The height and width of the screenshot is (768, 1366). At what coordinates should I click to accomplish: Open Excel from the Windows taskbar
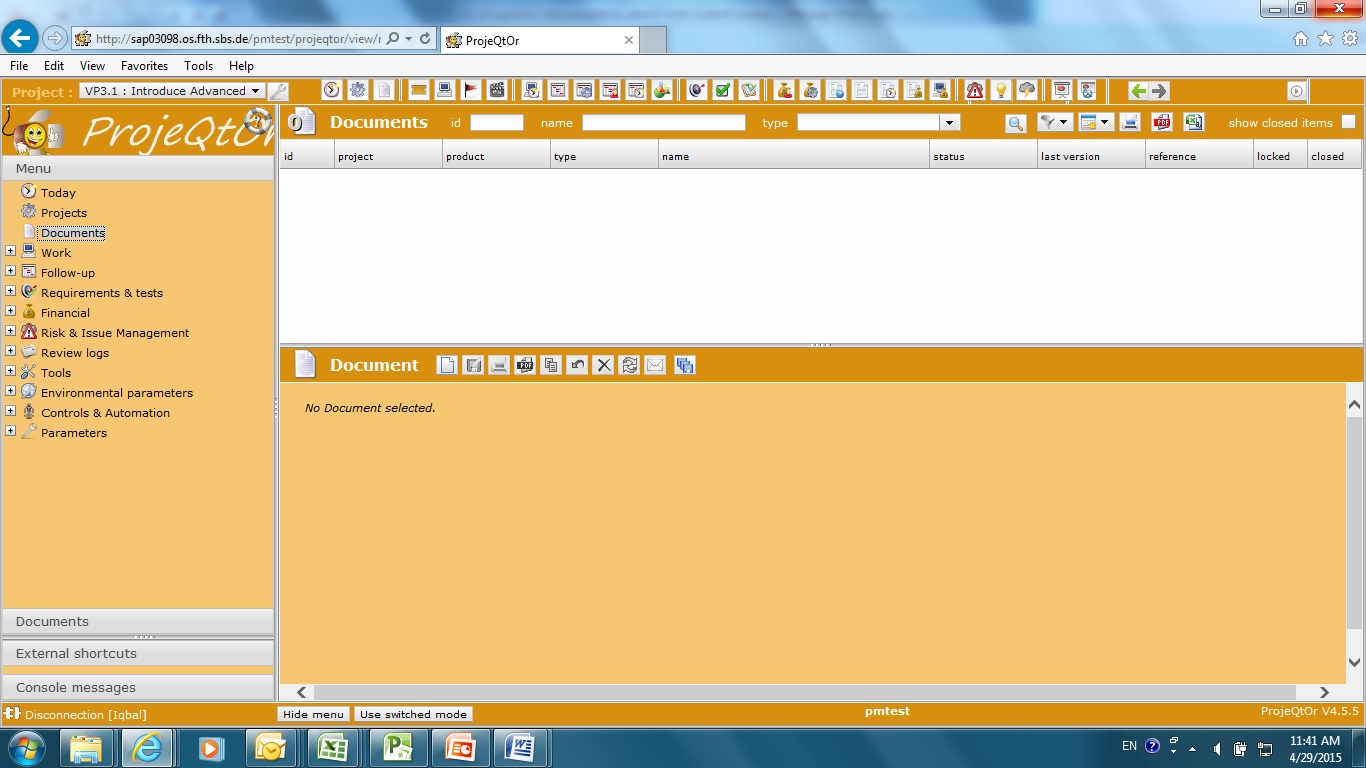click(331, 748)
